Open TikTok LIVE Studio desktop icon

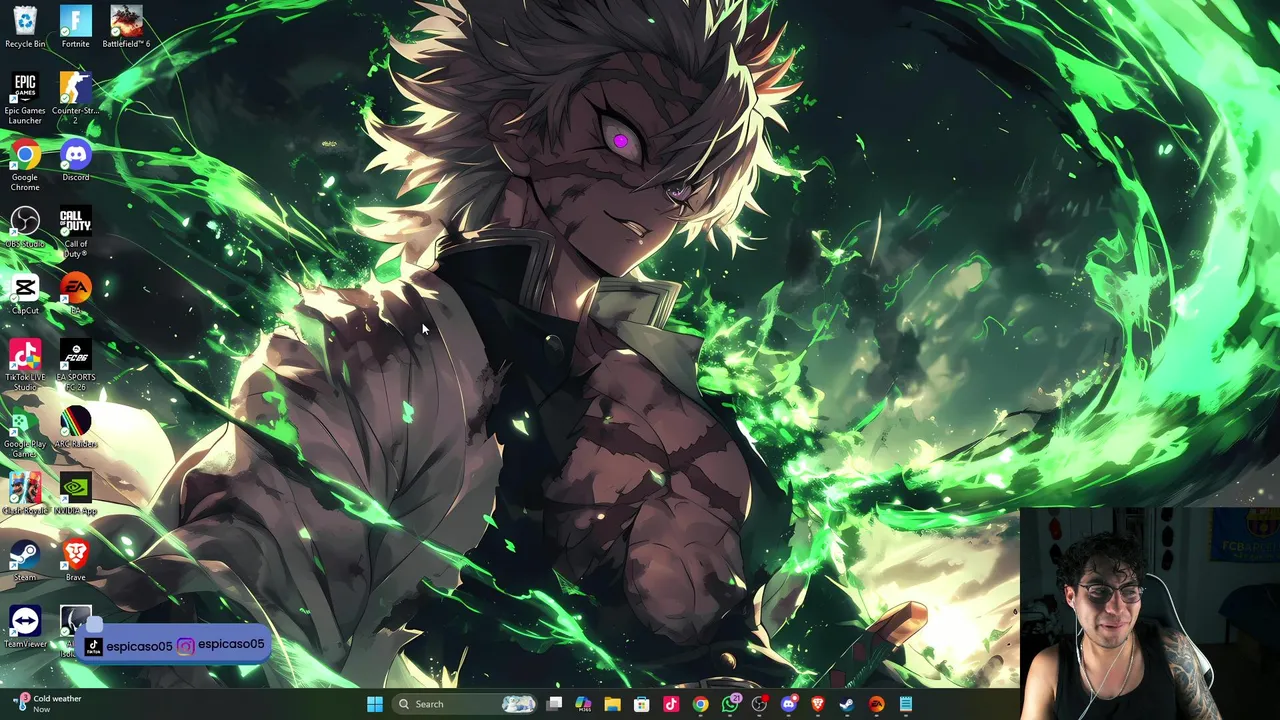pos(25,365)
